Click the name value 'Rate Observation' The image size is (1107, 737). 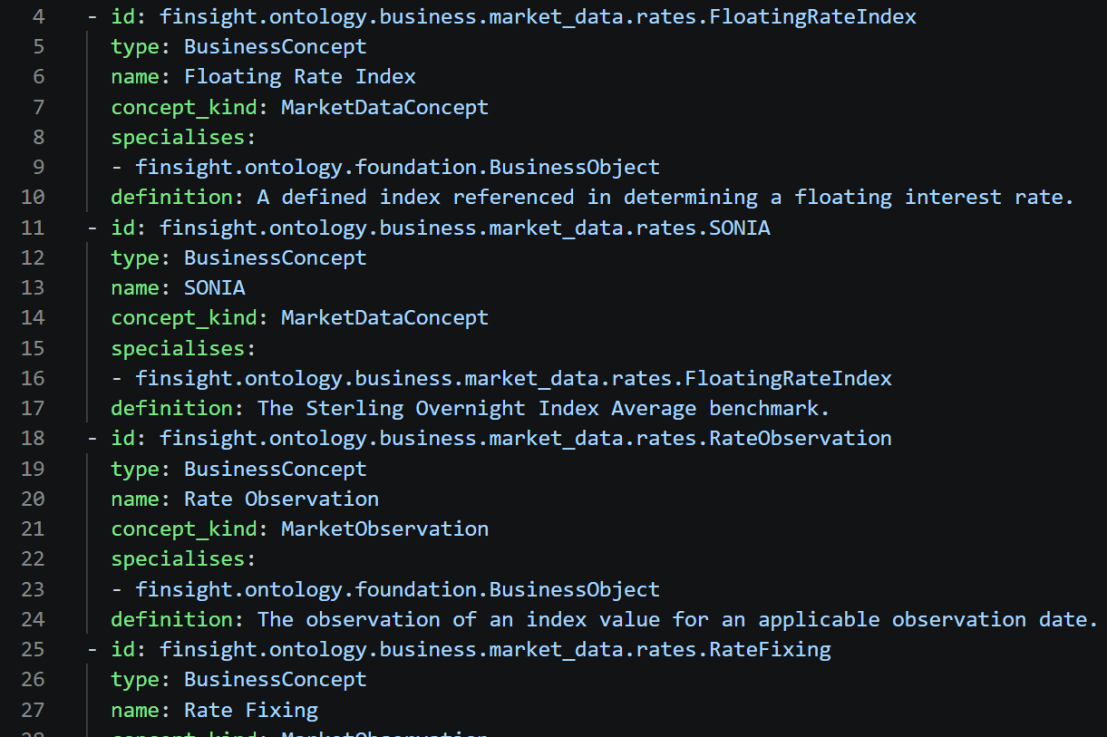[x=282, y=498]
